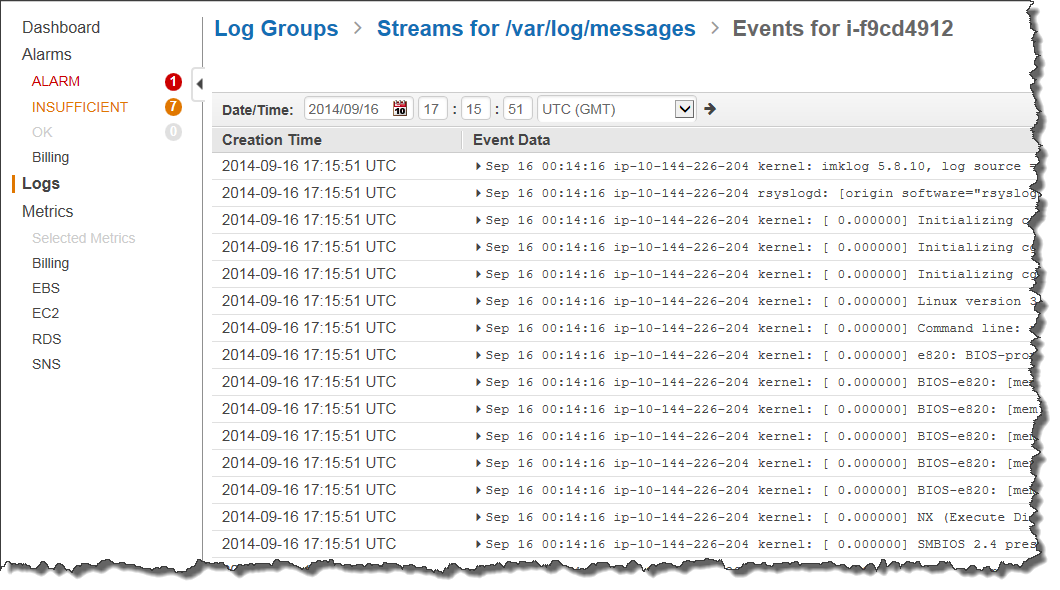Viewport: 1060px width, 590px height.
Task: Click the Creation Time column header
Action: point(272,140)
